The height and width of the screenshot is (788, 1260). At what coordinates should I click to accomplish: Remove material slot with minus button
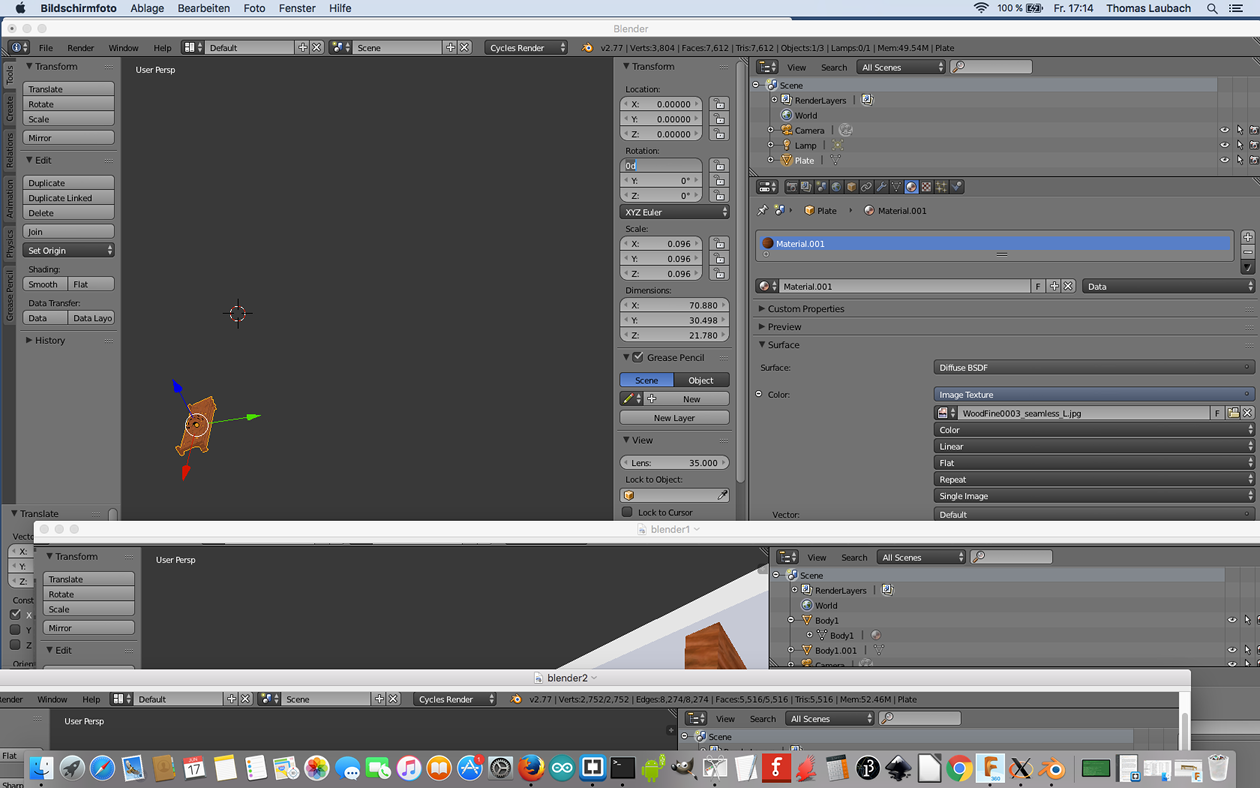point(1247,252)
